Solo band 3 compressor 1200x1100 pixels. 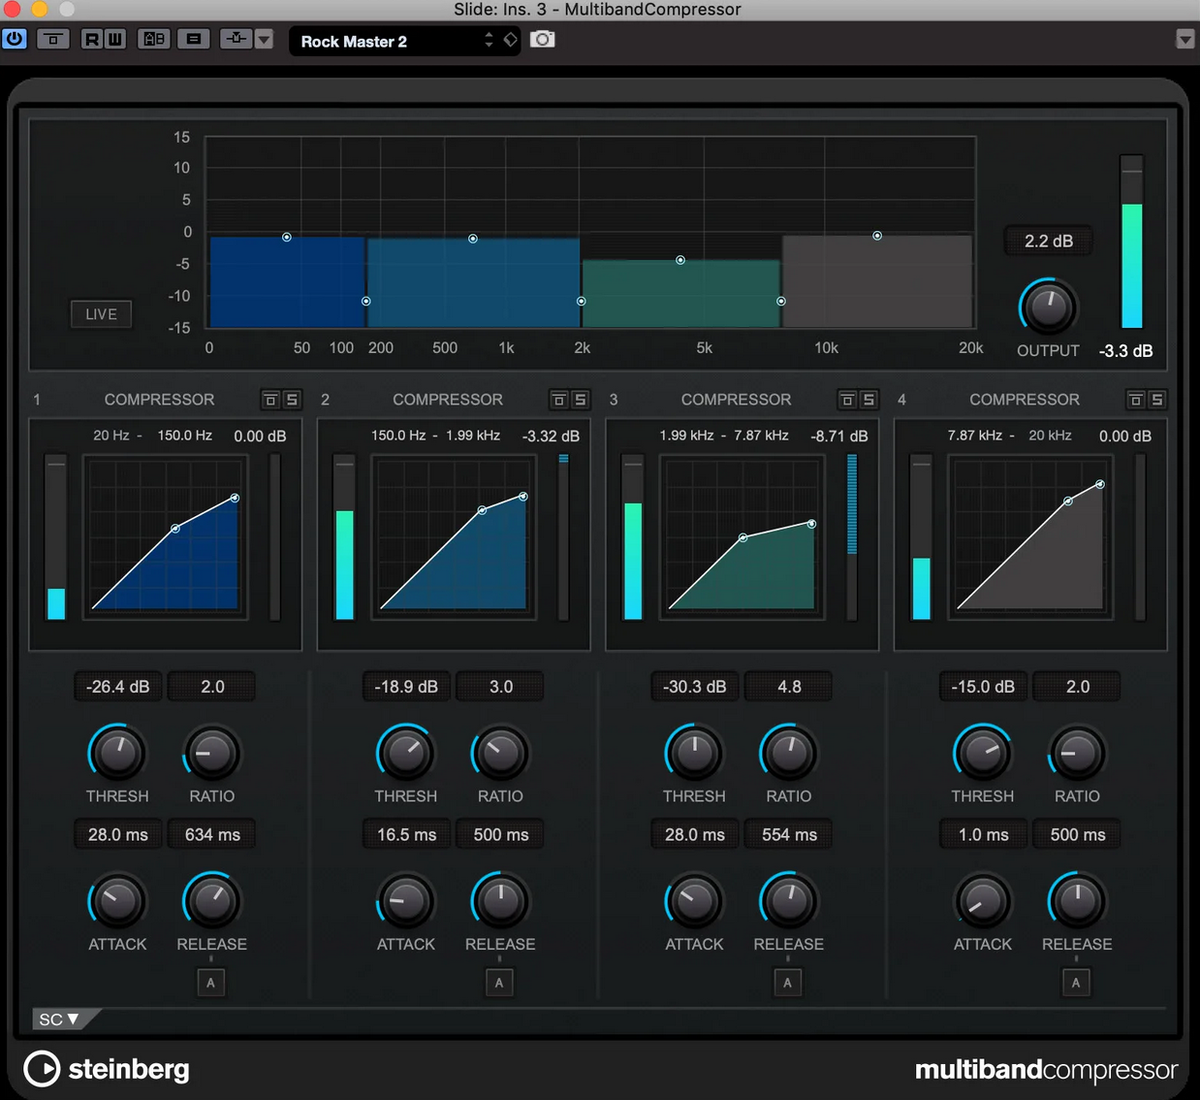(868, 400)
